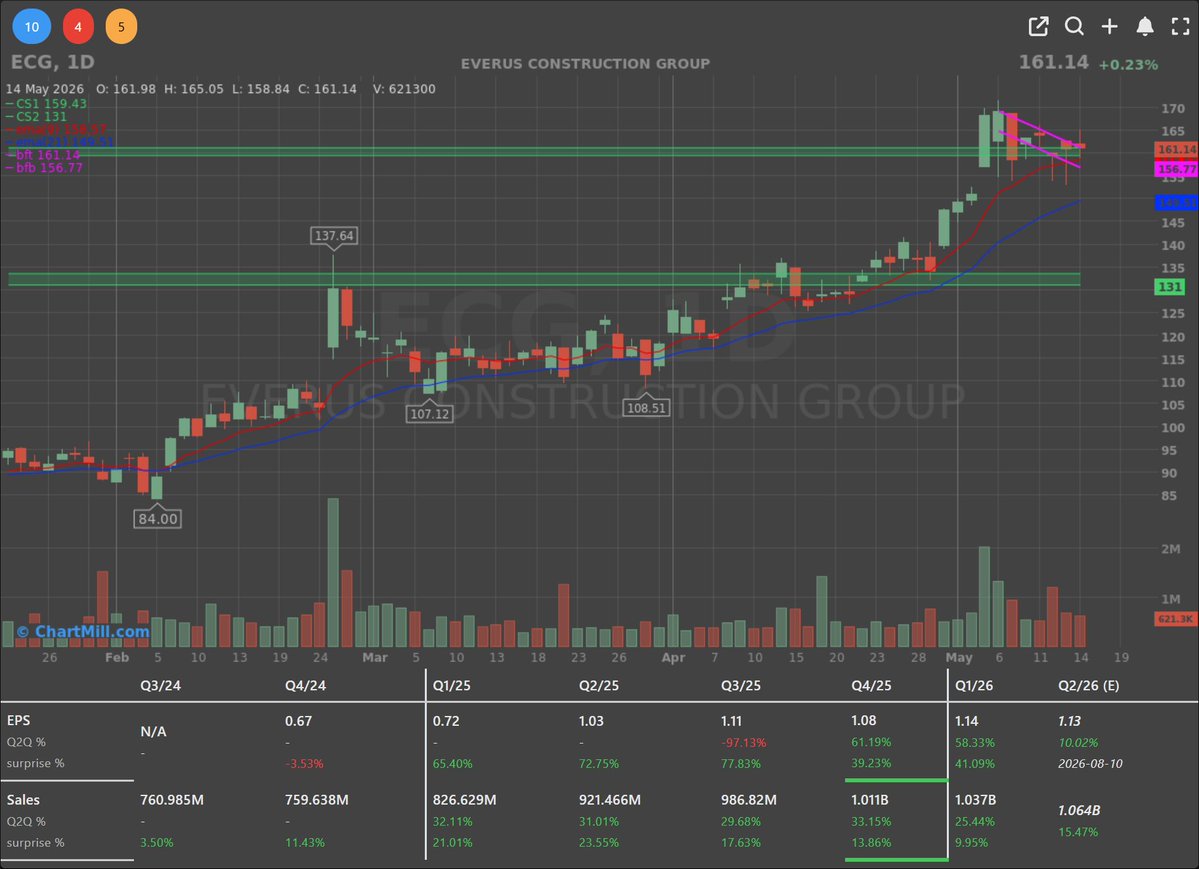
Task: Open the bell alert icon
Action: (1145, 26)
